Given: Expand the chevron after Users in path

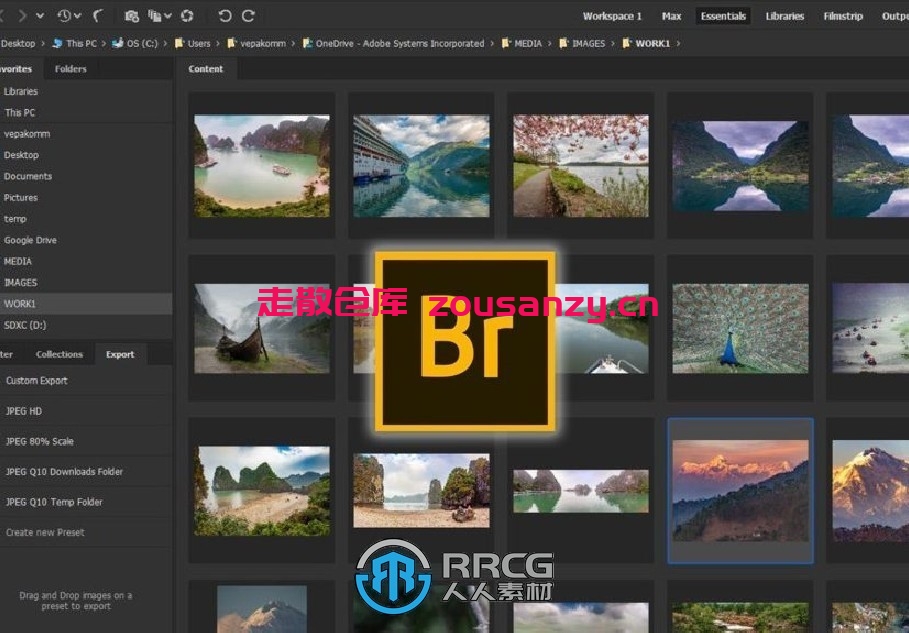Looking at the screenshot, I should point(218,43).
